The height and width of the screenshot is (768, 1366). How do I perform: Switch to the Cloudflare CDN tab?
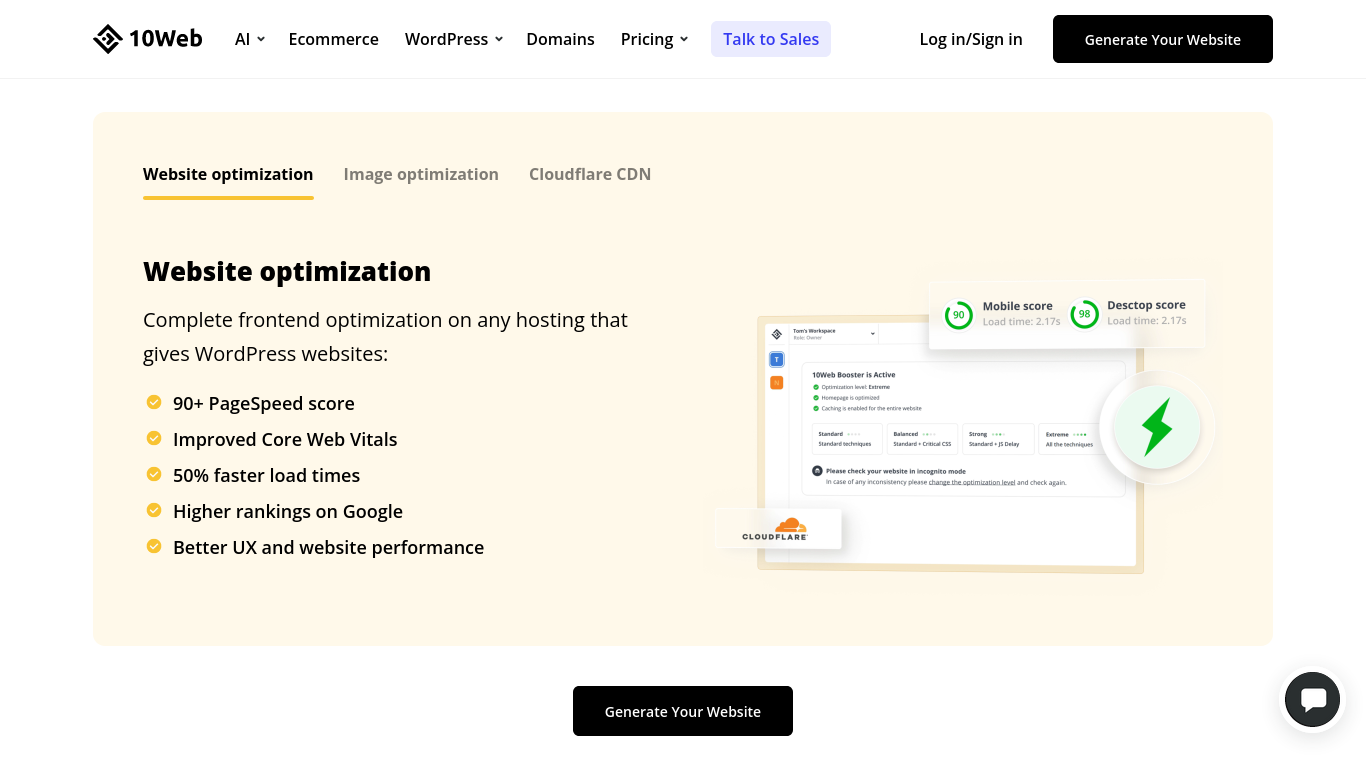(x=590, y=174)
